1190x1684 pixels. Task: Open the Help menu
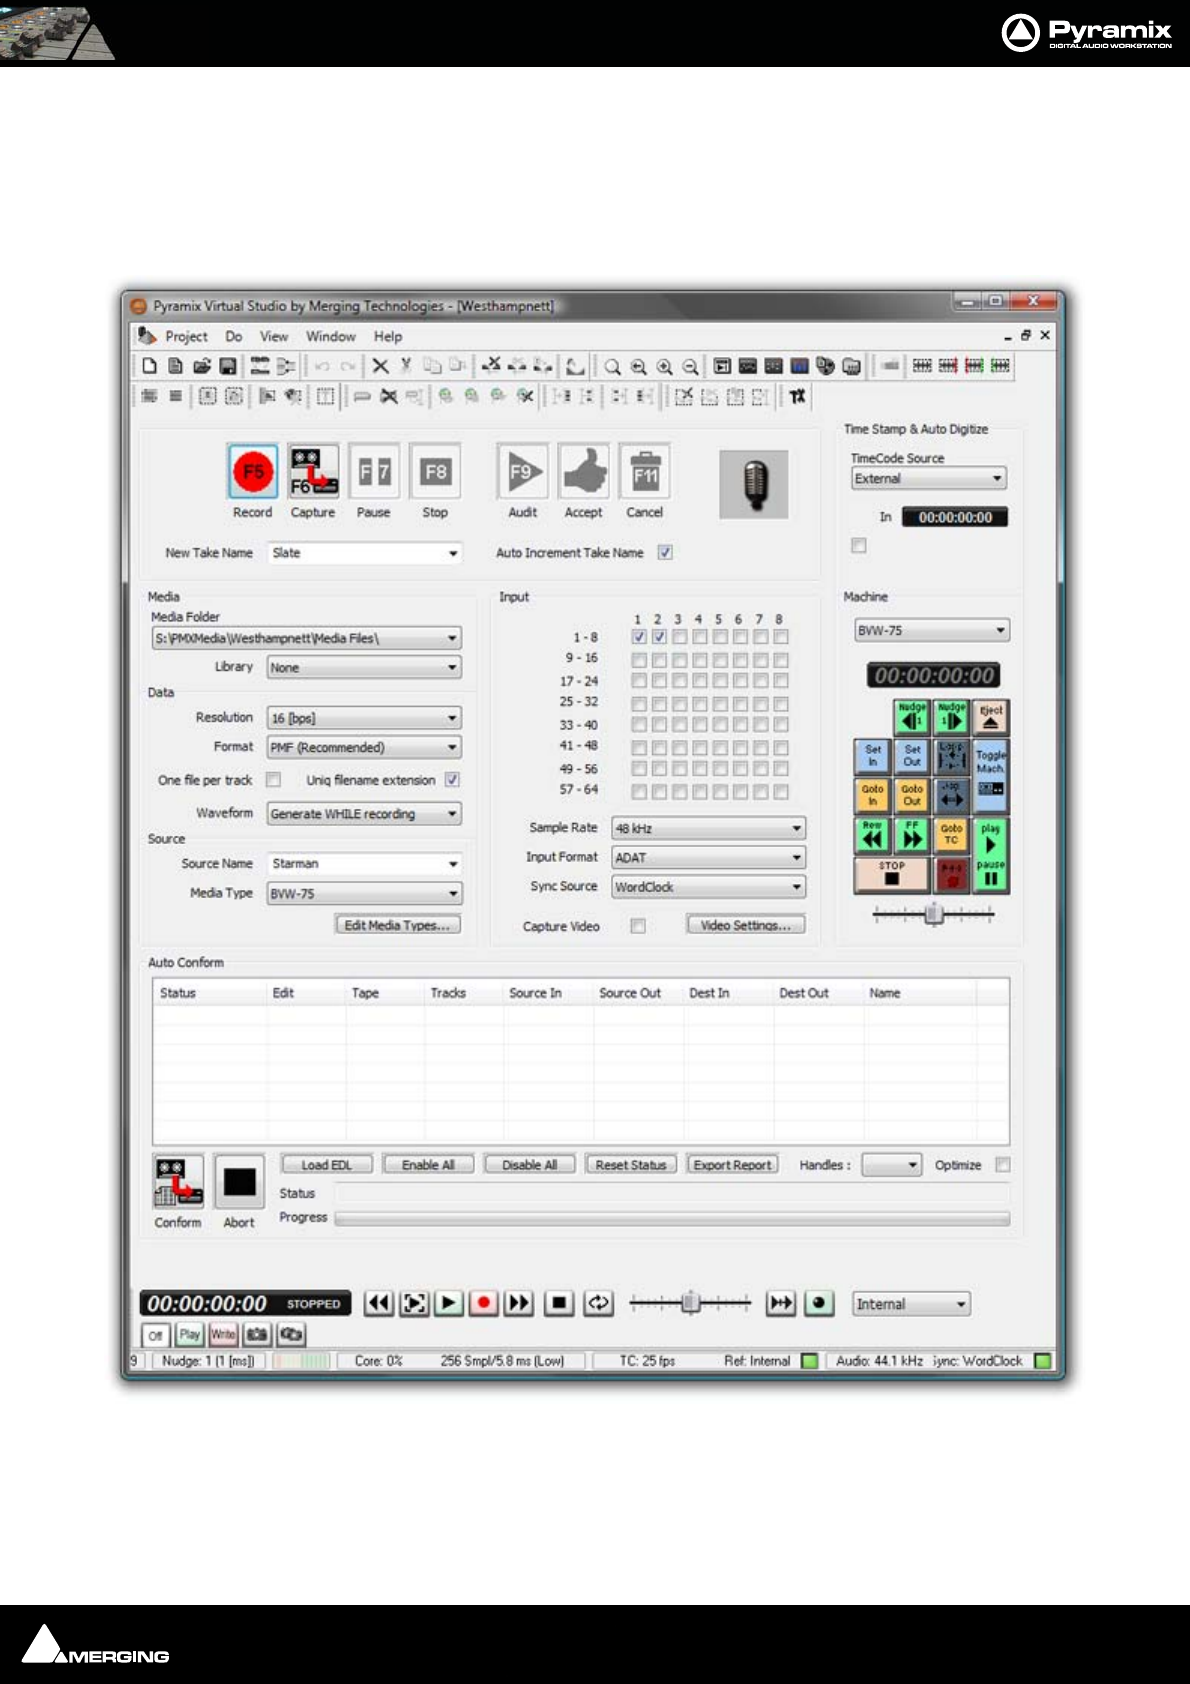tap(388, 336)
